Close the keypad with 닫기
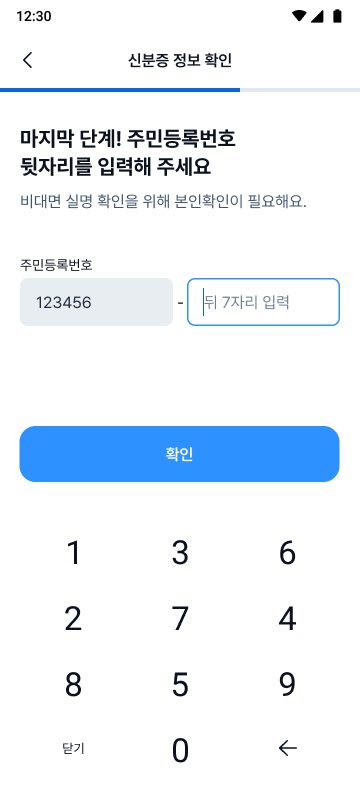Screen dimensions: 360x800 coord(73,748)
